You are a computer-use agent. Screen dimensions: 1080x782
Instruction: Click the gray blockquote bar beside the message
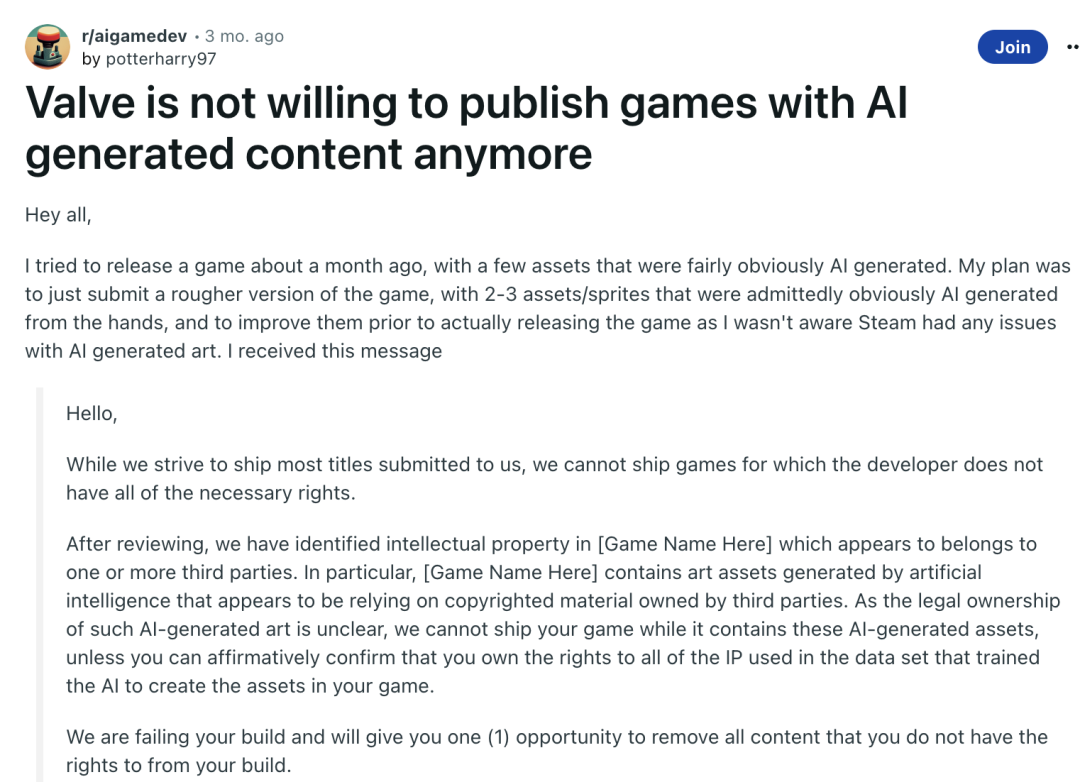[x=39, y=584]
